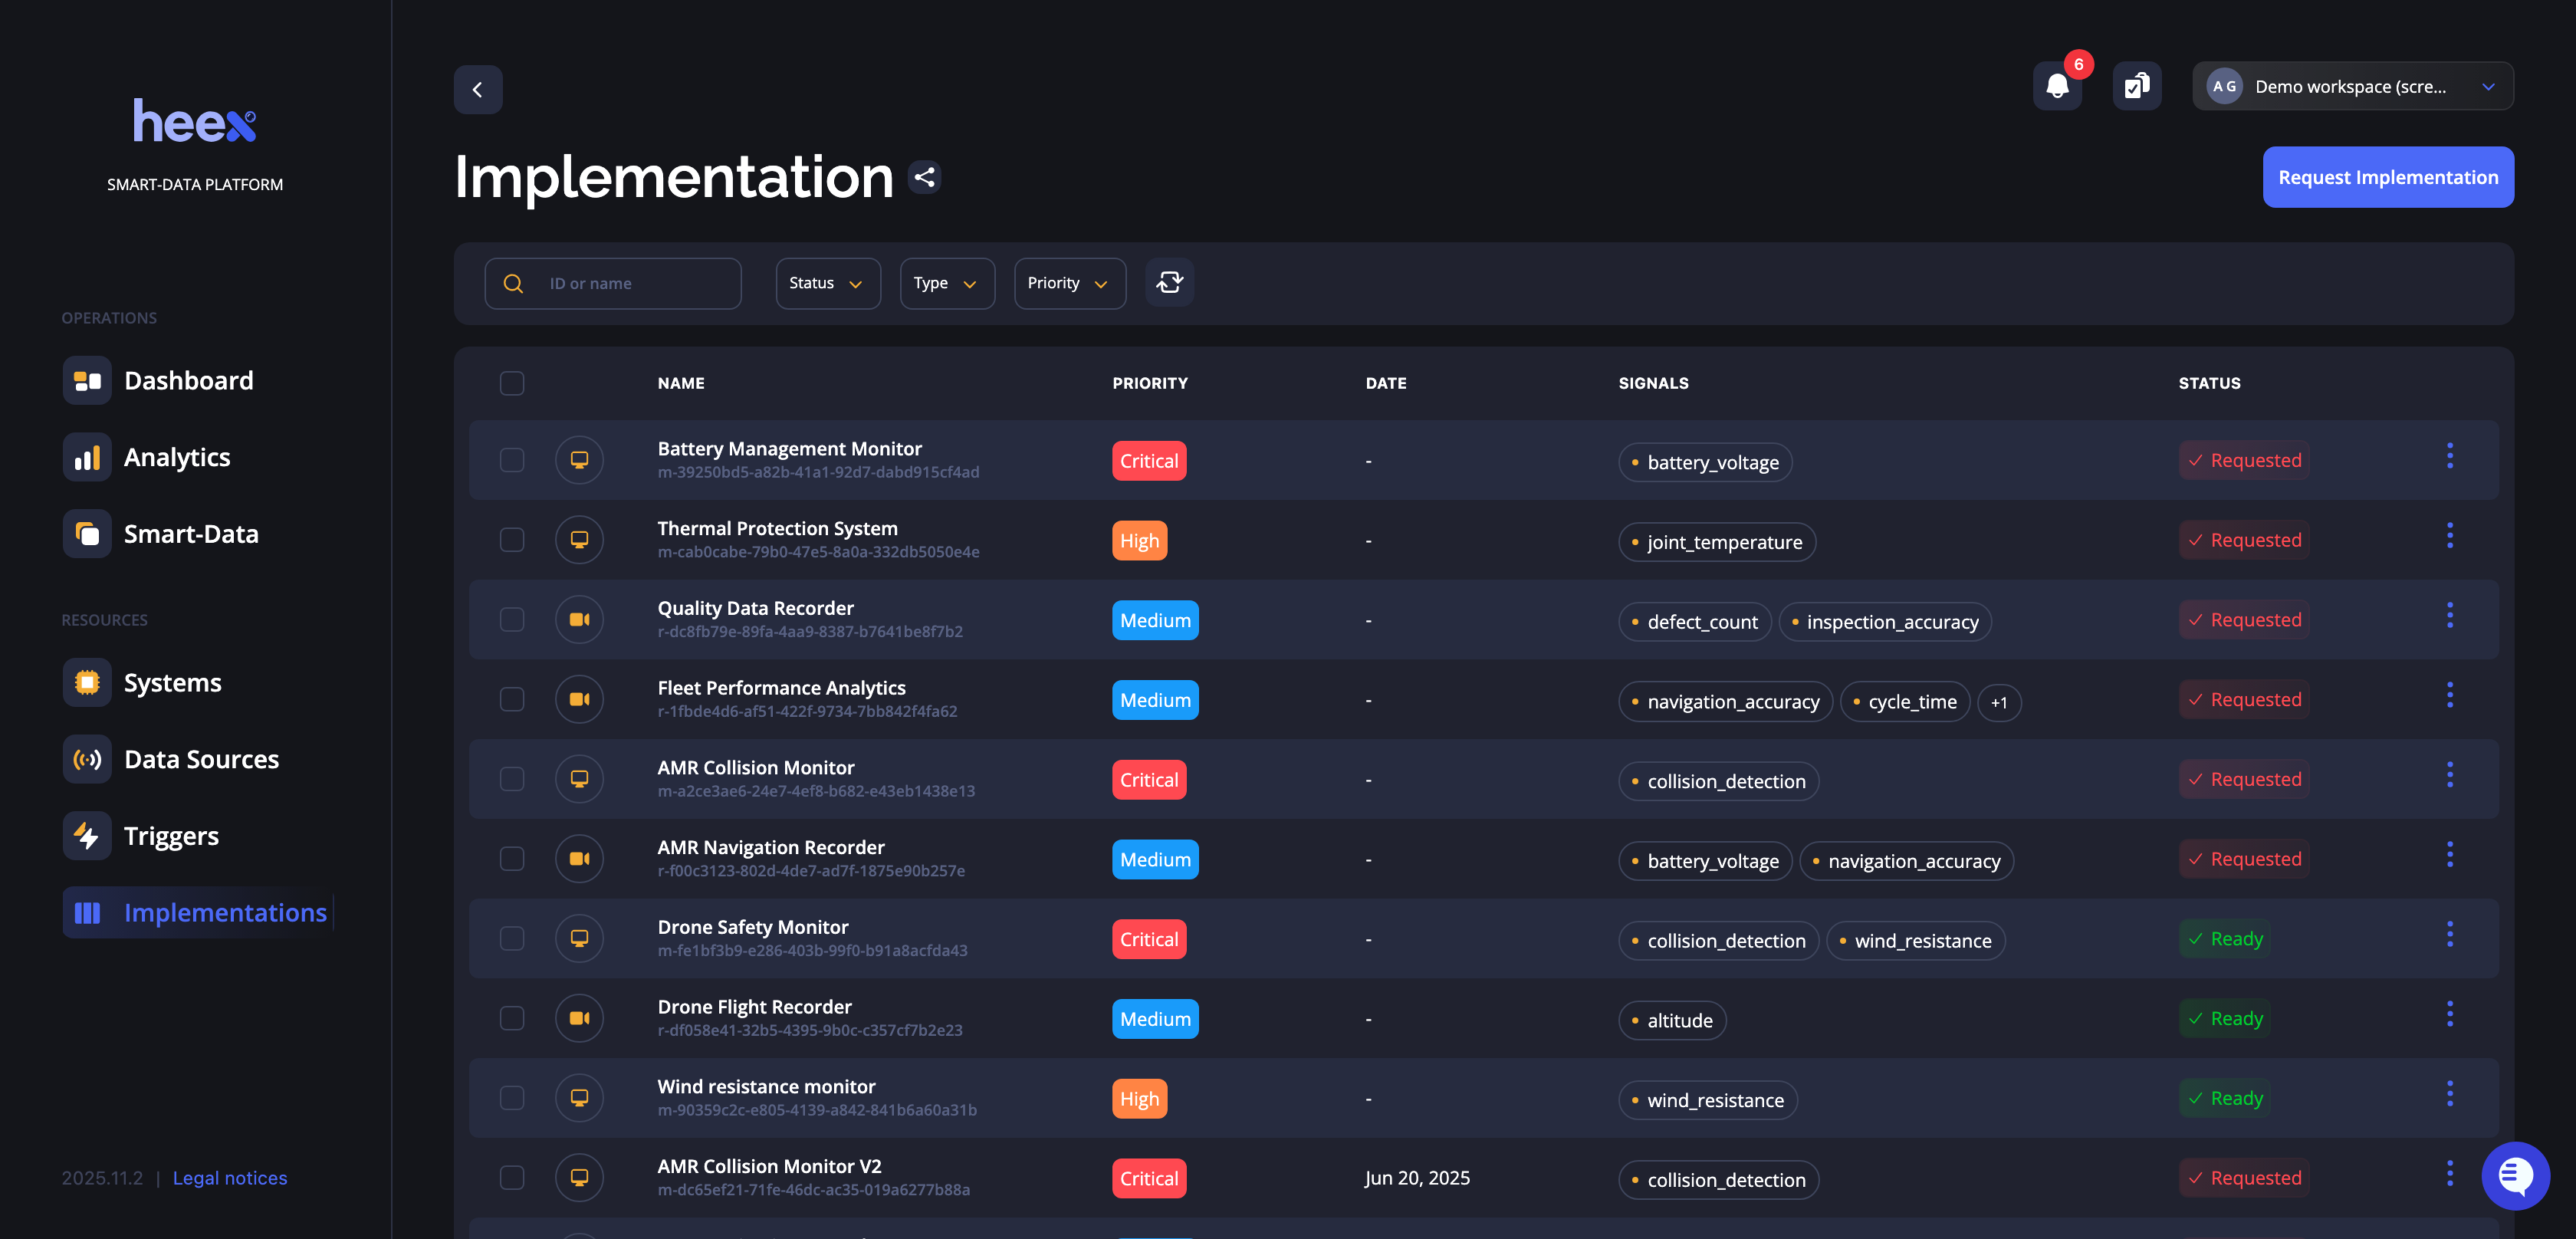
Task: Click the Request Implementation button
Action: 2388,176
